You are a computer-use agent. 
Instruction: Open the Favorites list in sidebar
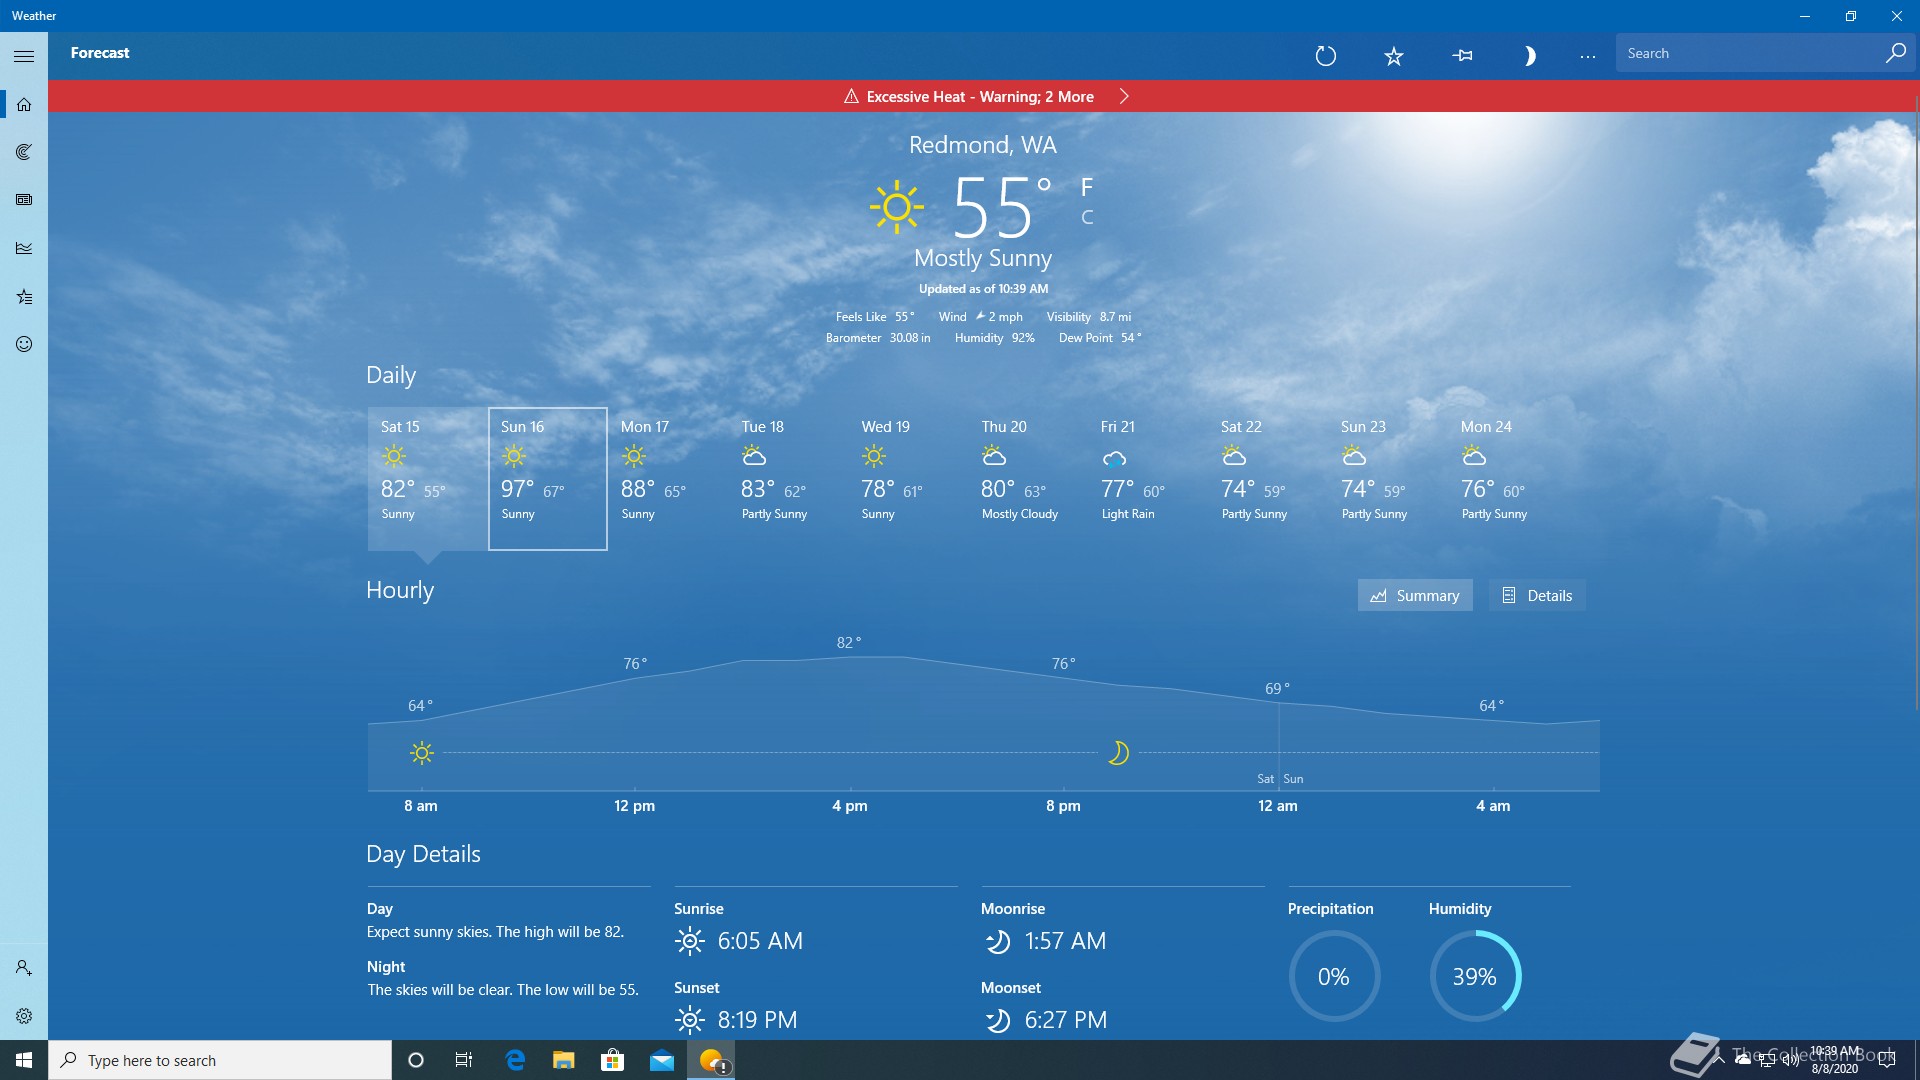[x=24, y=296]
